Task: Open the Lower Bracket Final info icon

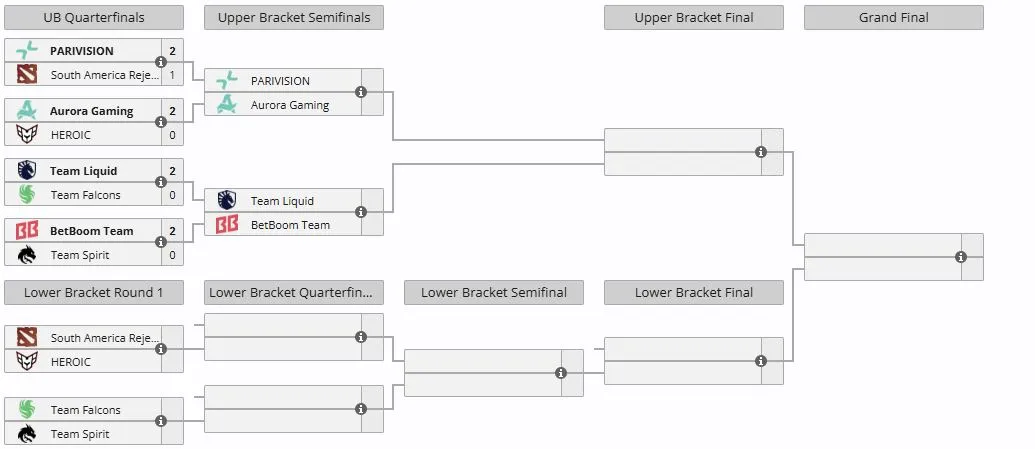Action: (760, 361)
